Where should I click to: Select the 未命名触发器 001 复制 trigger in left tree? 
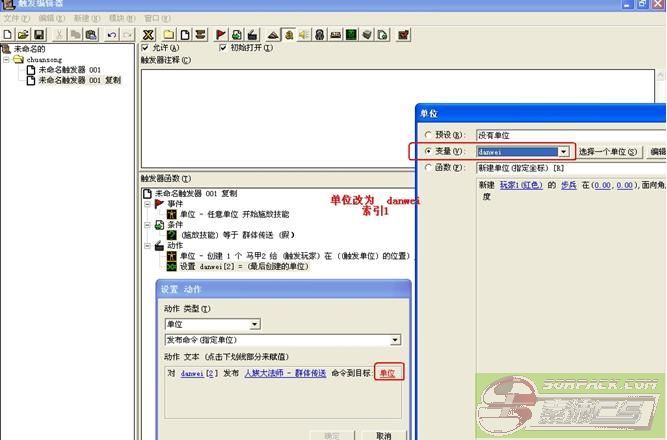[x=79, y=80]
